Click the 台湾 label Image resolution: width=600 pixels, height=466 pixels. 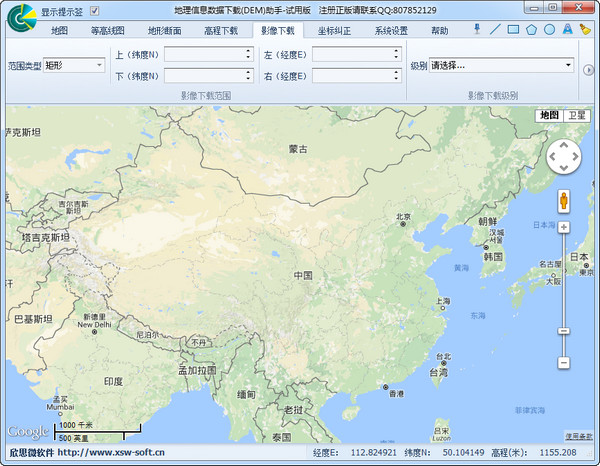(439, 372)
